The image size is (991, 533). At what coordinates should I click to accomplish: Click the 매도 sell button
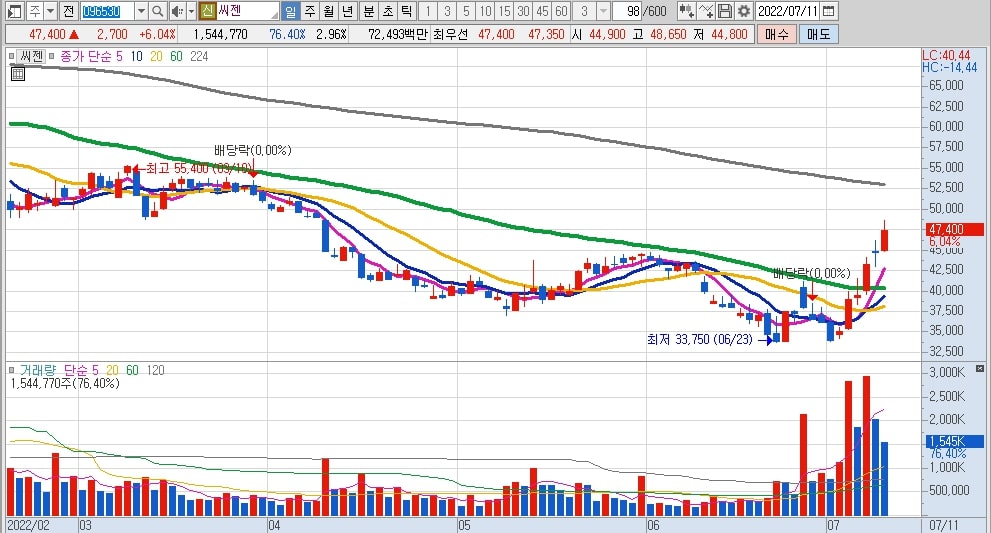point(818,34)
